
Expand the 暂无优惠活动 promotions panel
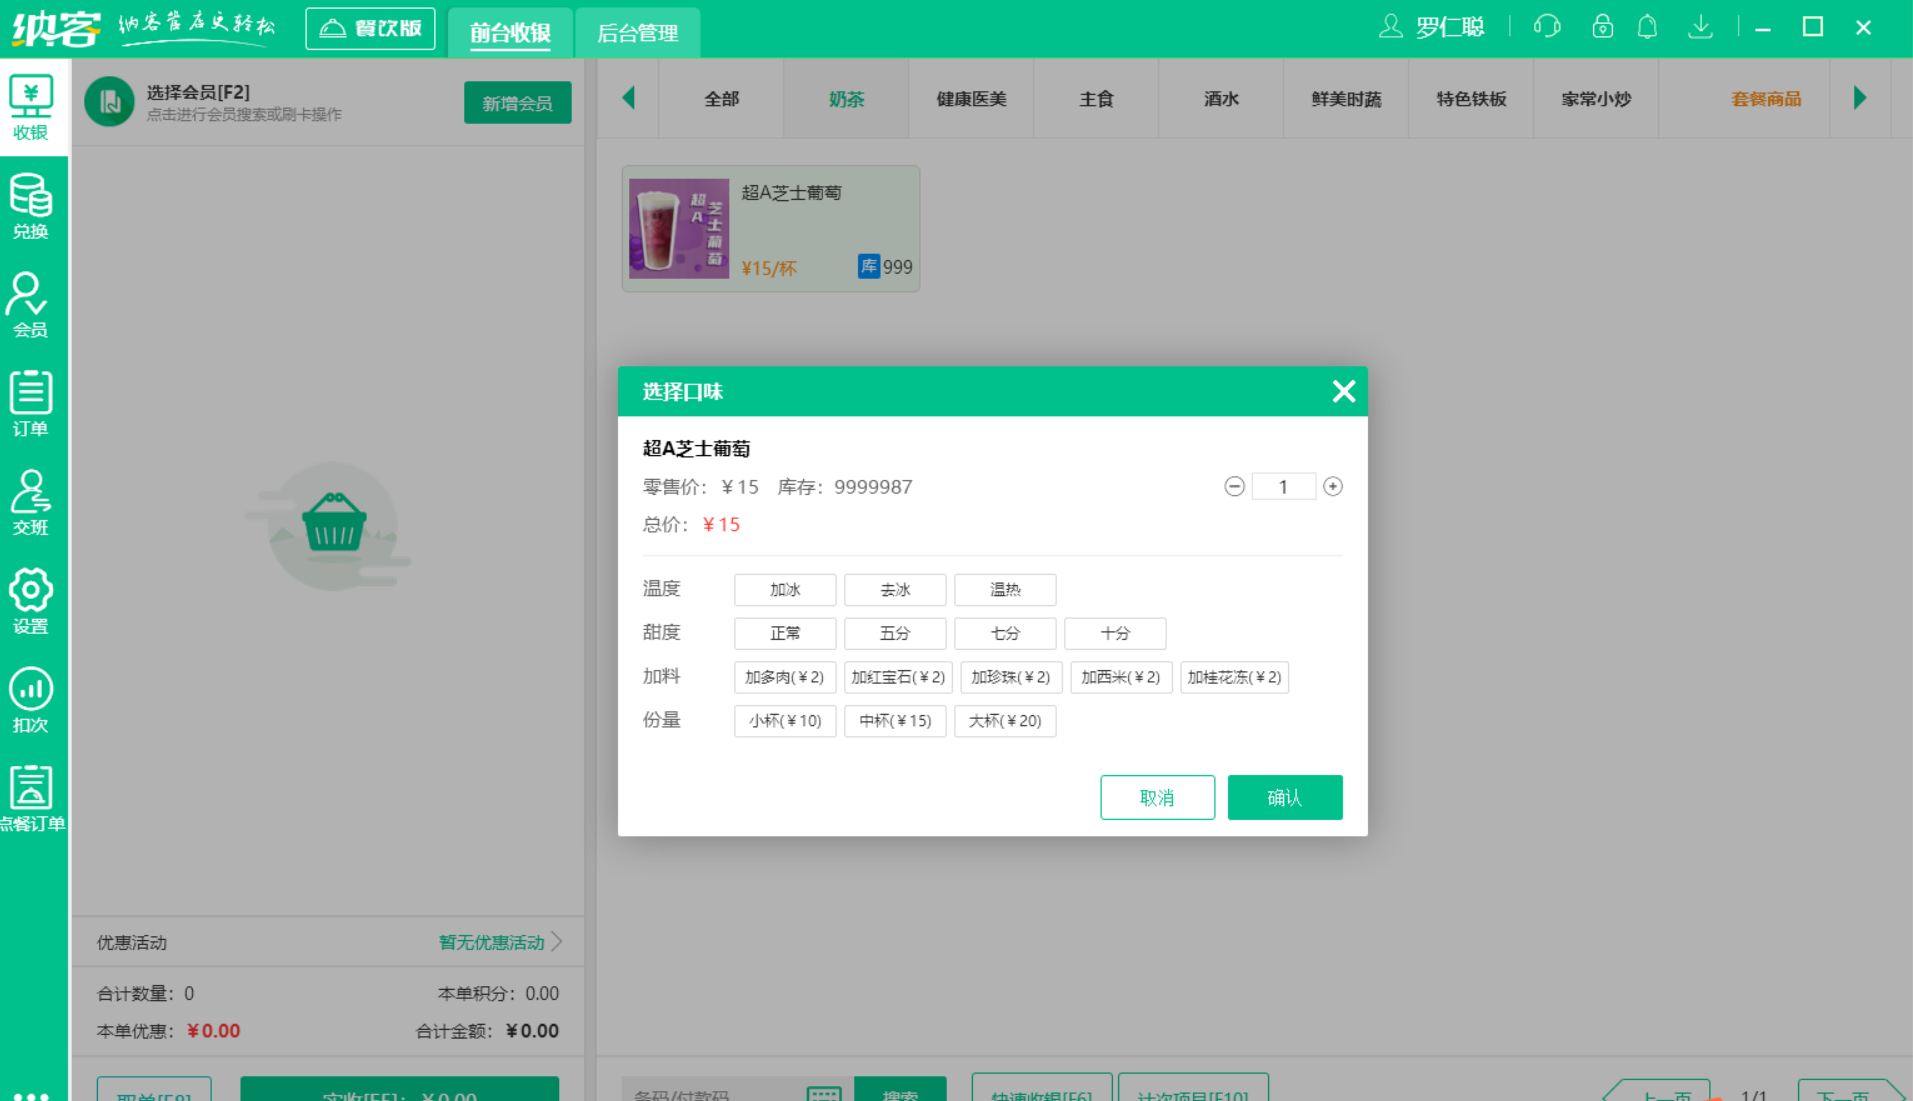(x=492, y=941)
